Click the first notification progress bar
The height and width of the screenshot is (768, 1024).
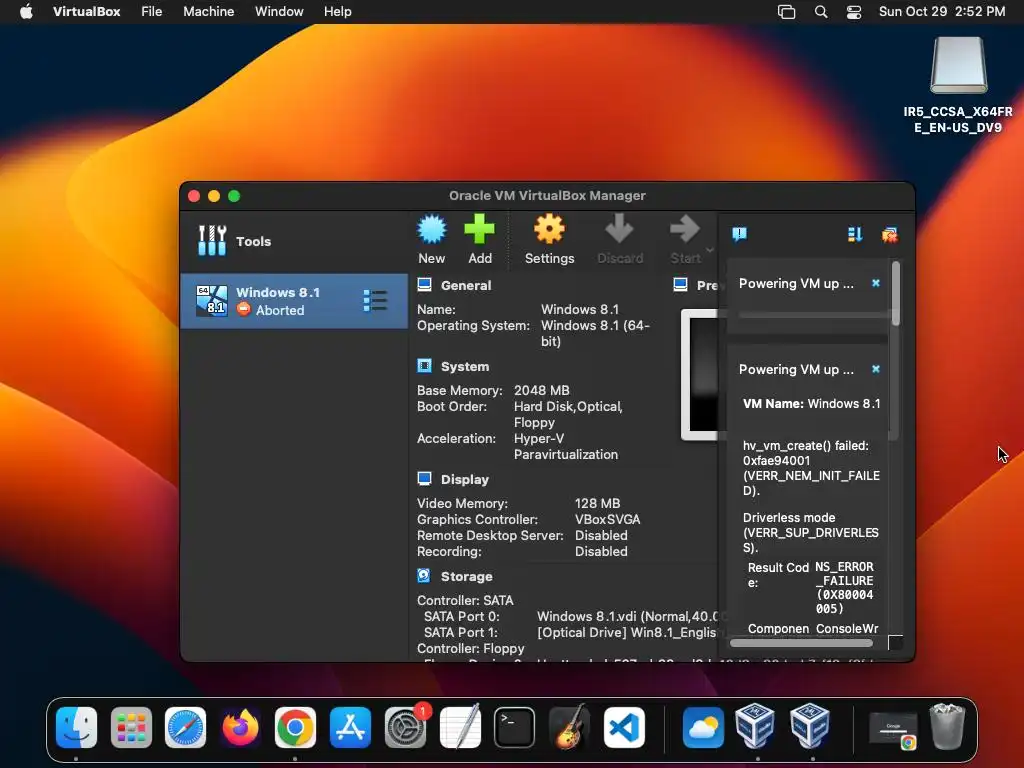click(812, 315)
